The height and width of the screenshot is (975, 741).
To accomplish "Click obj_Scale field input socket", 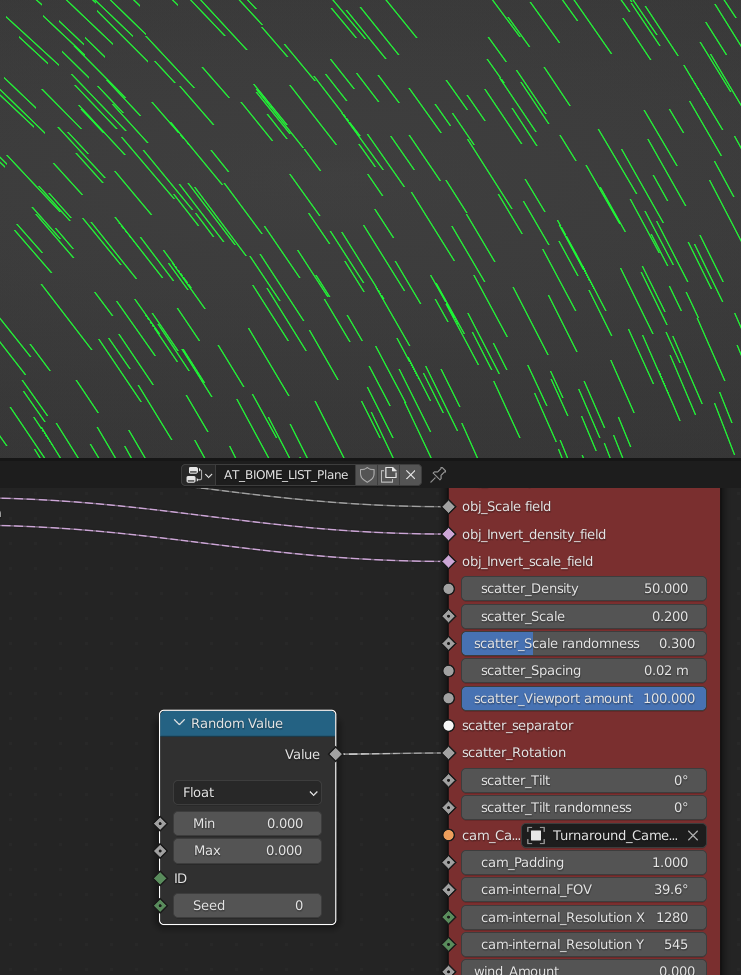I will coord(449,507).
